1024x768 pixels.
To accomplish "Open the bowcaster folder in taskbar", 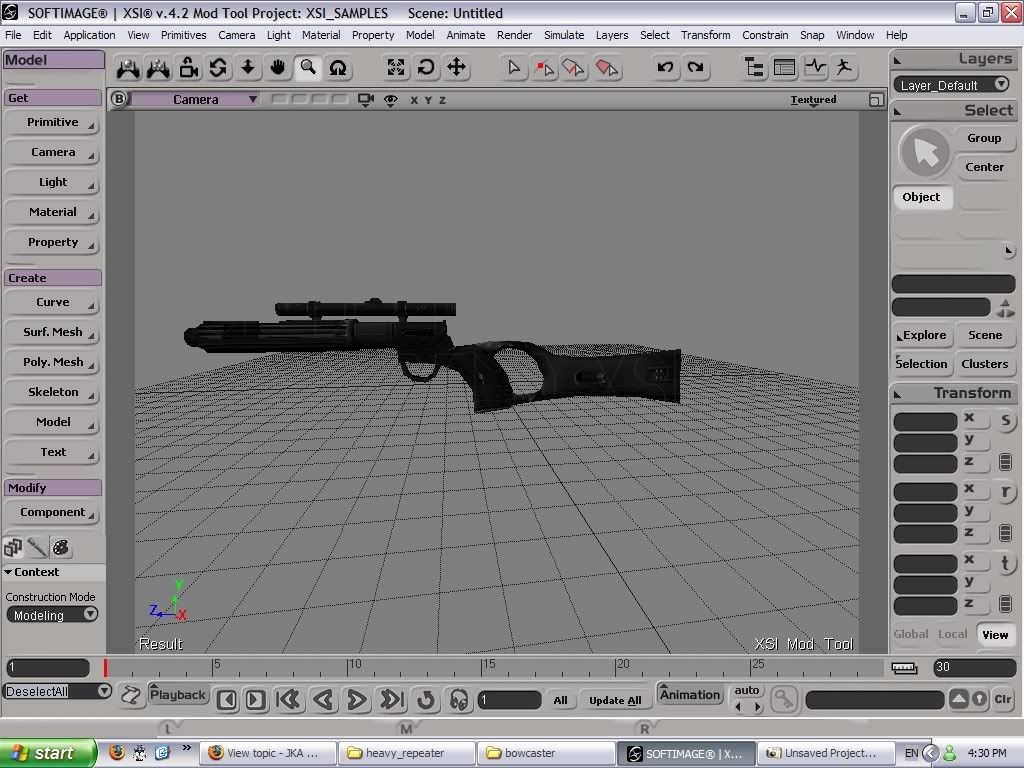I will [545, 753].
